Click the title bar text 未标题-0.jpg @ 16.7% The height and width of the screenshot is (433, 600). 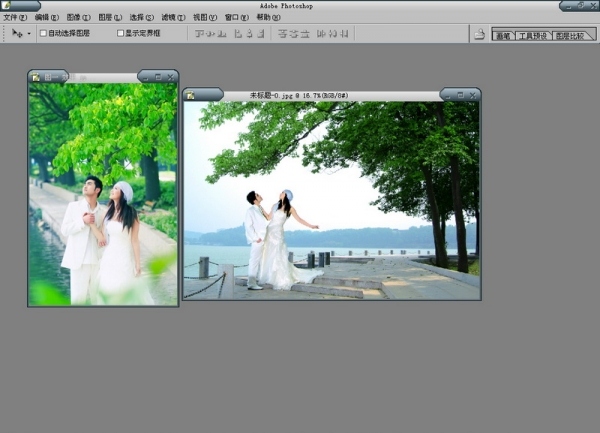299,95
